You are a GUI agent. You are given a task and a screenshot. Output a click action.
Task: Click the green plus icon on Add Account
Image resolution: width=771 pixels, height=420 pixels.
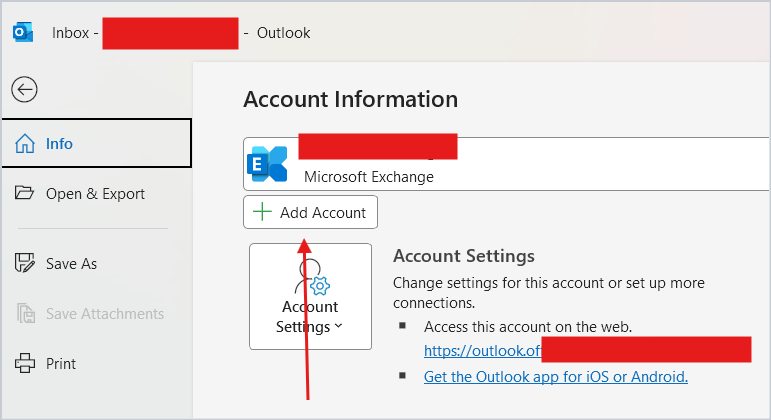(x=262, y=212)
